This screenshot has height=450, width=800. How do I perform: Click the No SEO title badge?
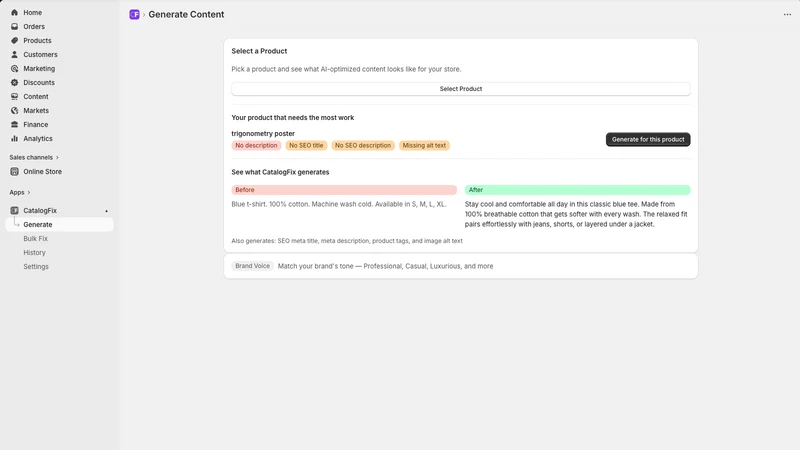tap(306, 145)
